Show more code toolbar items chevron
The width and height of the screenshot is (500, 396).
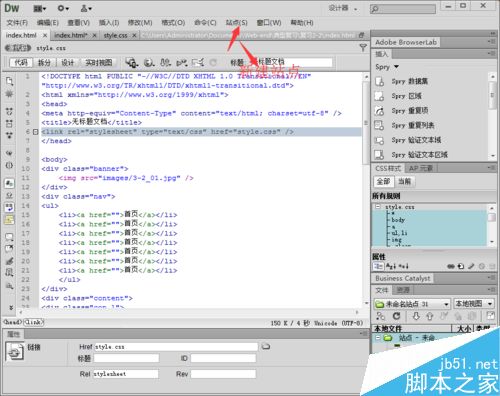pyautogui.click(x=11, y=307)
